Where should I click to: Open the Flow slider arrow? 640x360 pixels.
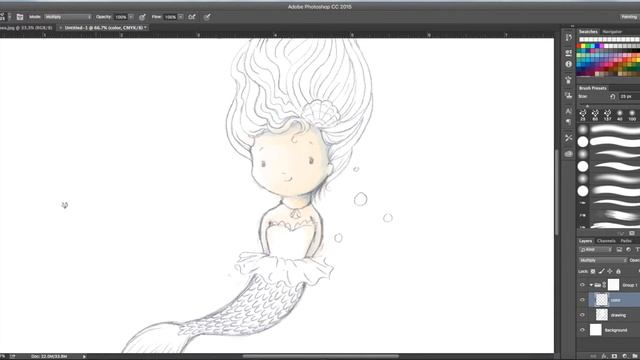click(180, 17)
